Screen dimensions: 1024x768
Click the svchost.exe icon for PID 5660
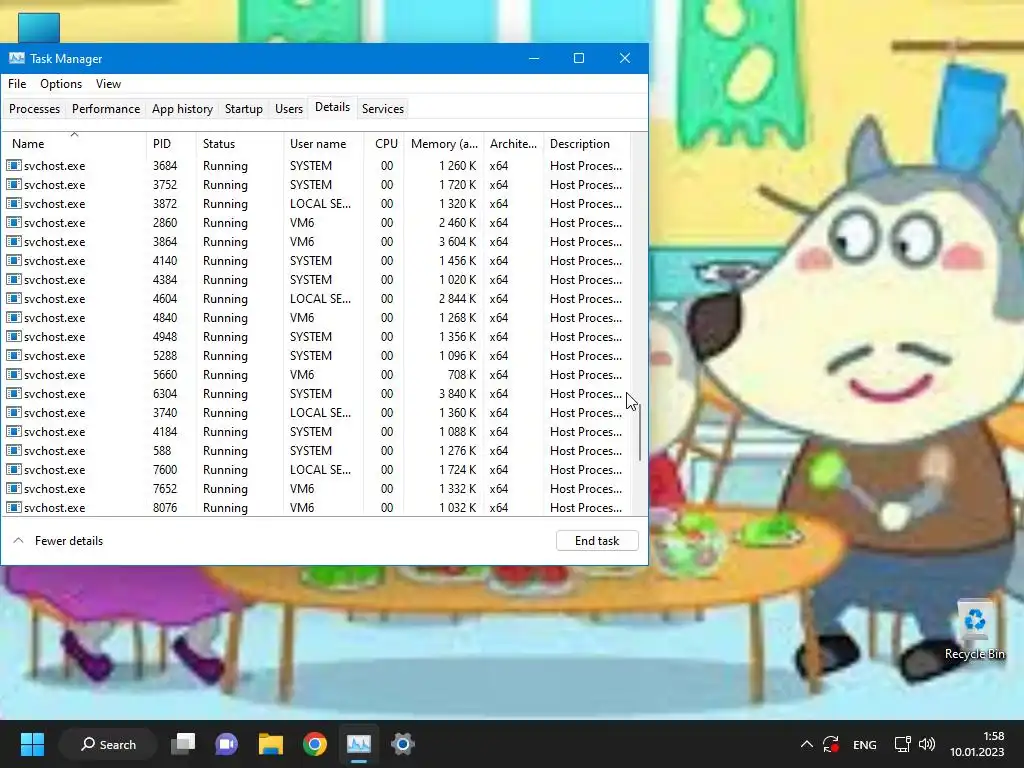[x=14, y=374]
